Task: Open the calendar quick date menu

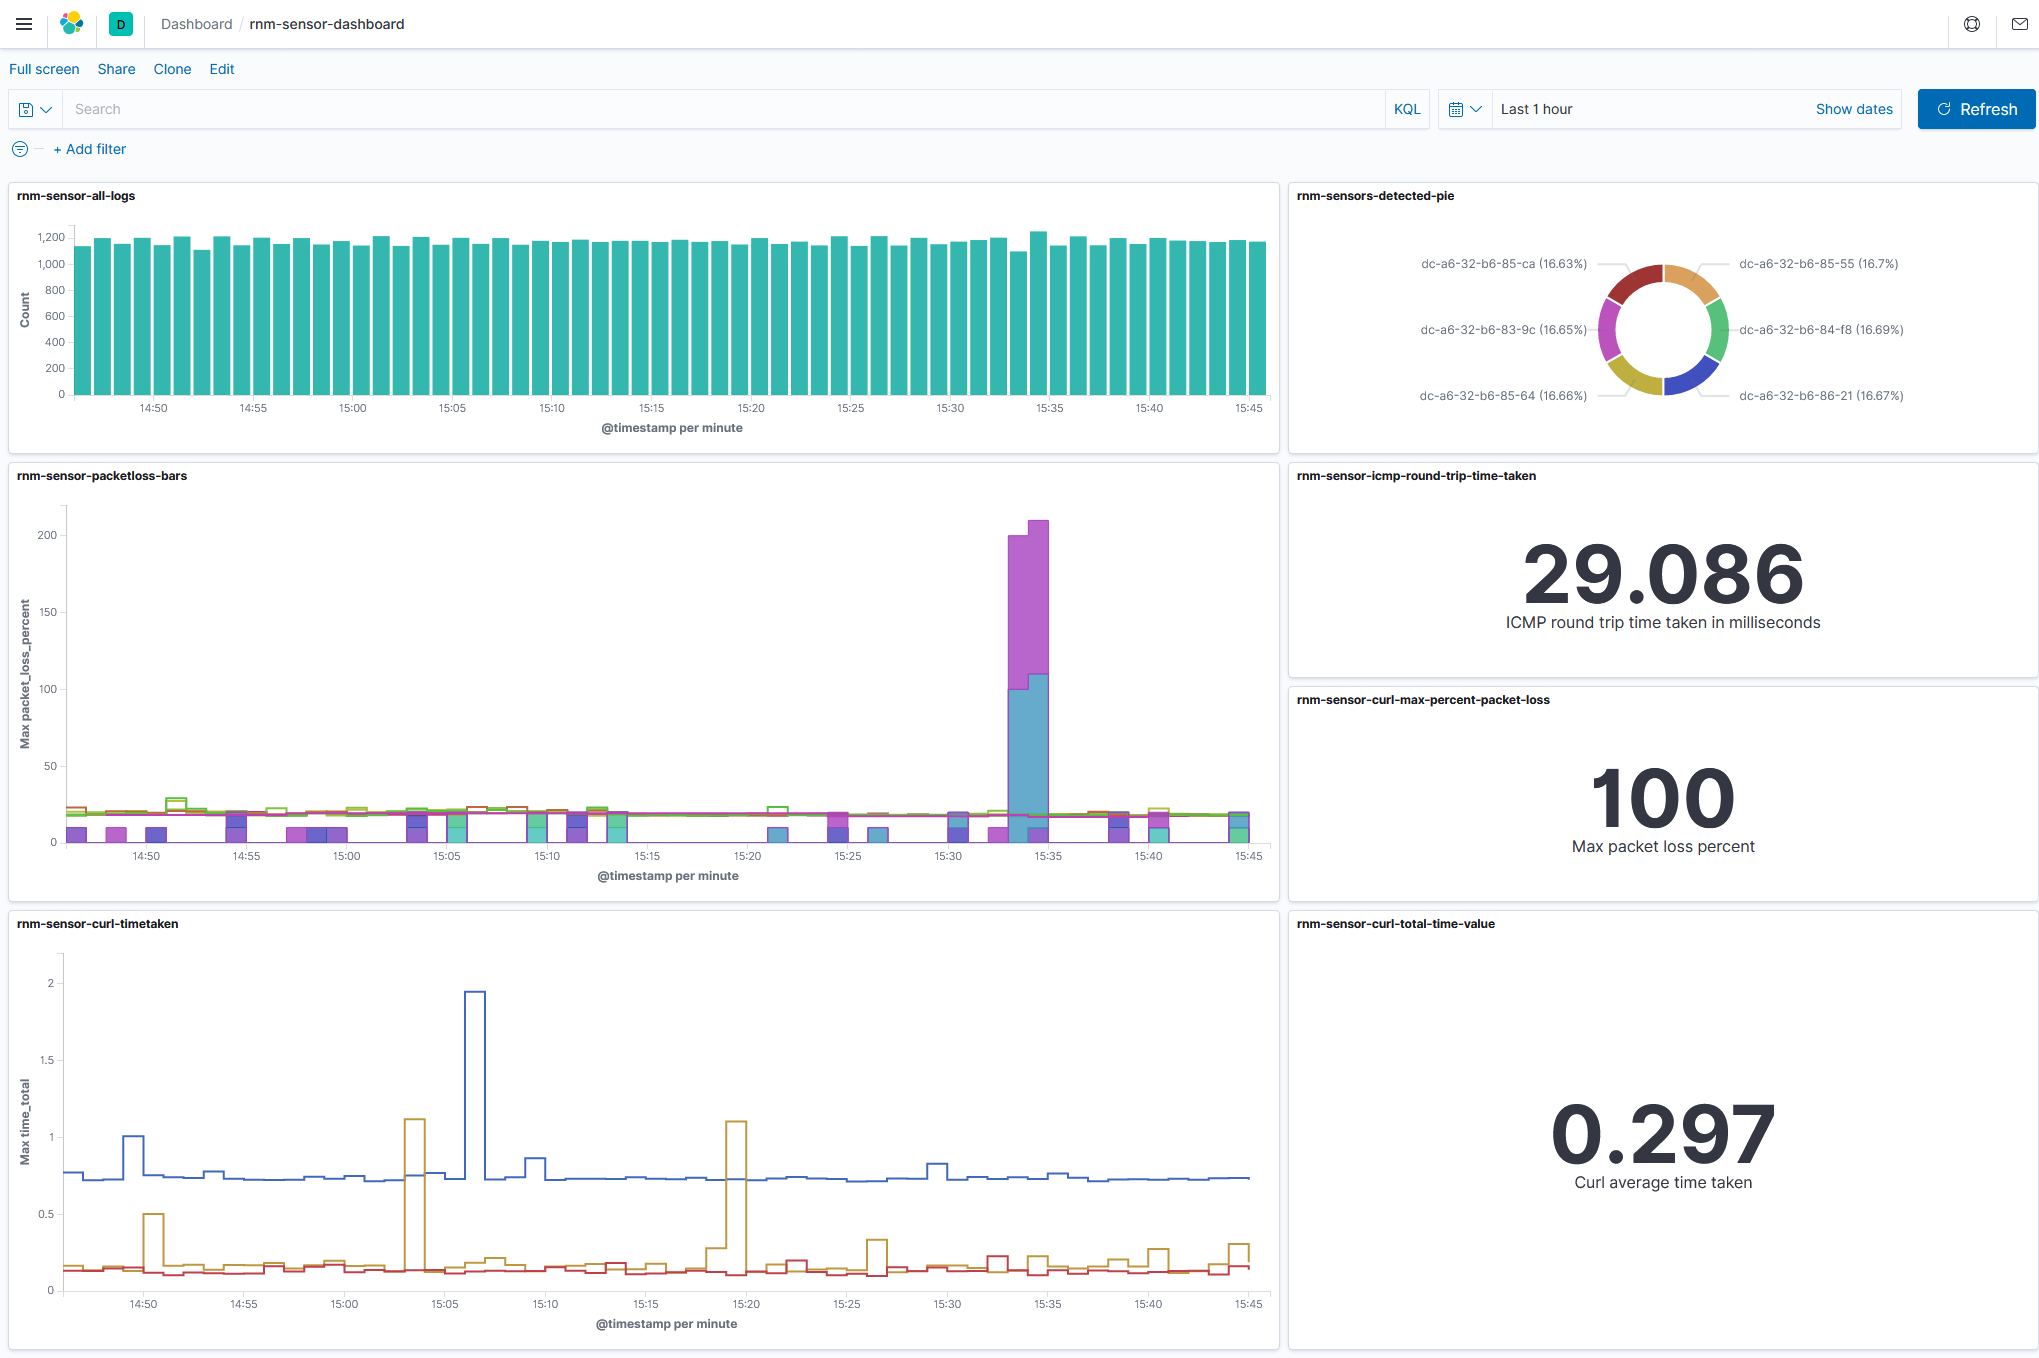Action: 1465,109
